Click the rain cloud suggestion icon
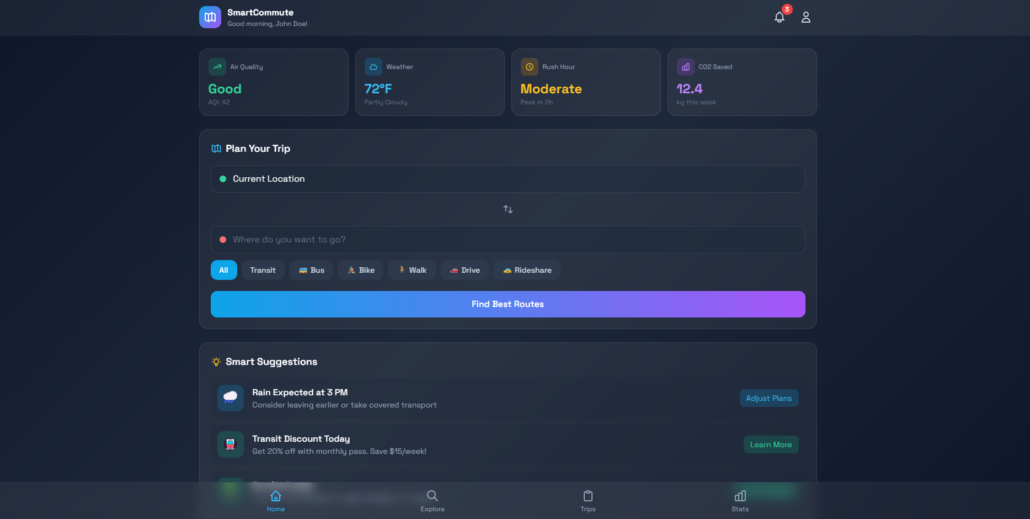 tap(231, 398)
